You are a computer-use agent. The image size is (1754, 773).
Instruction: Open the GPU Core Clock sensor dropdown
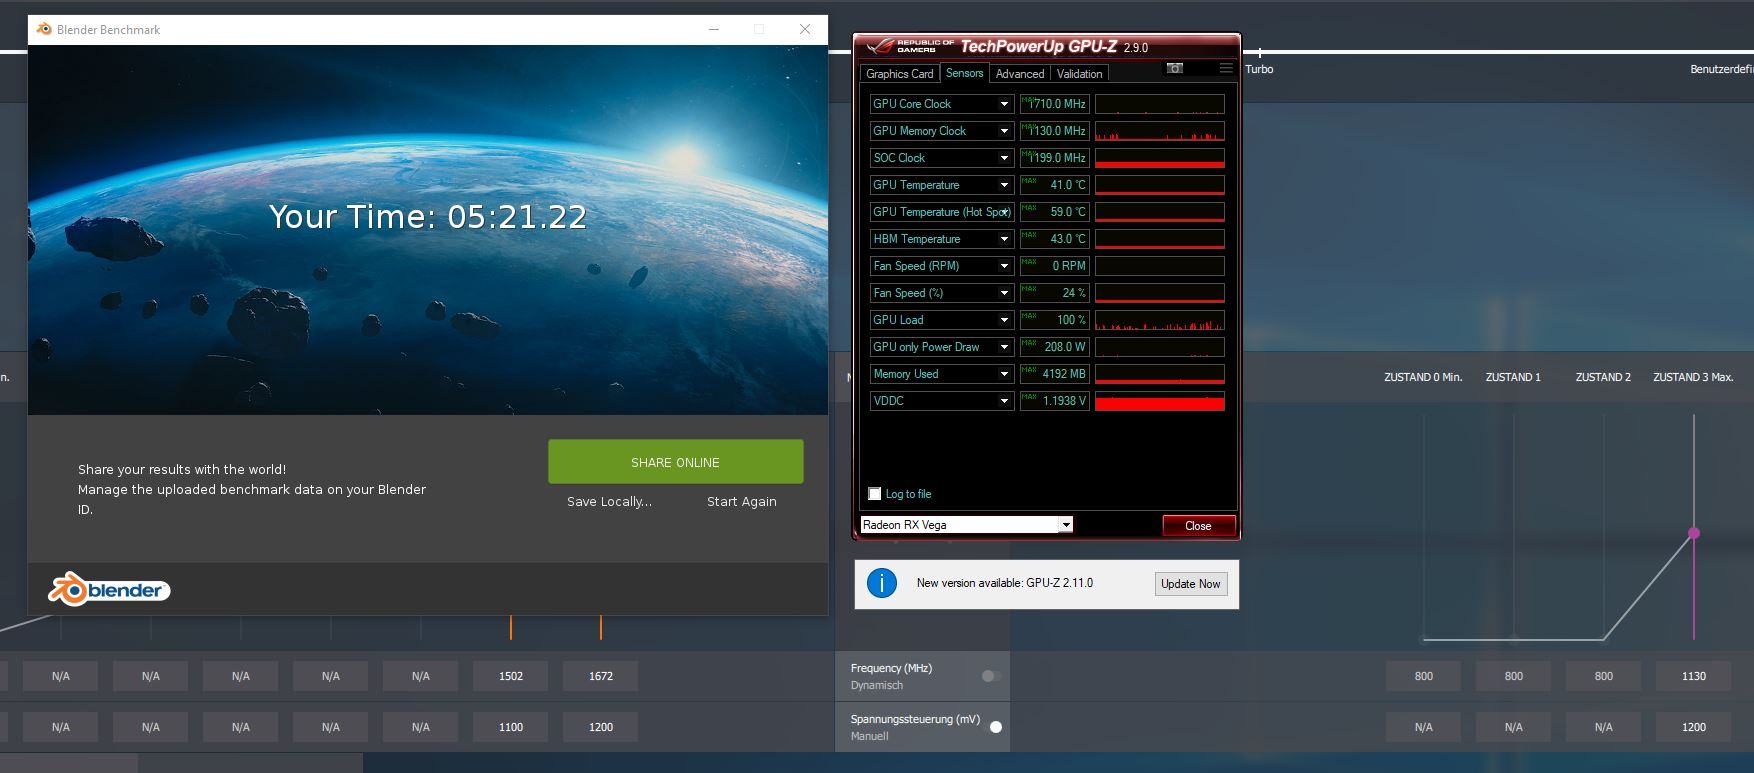pyautogui.click(x=1004, y=104)
